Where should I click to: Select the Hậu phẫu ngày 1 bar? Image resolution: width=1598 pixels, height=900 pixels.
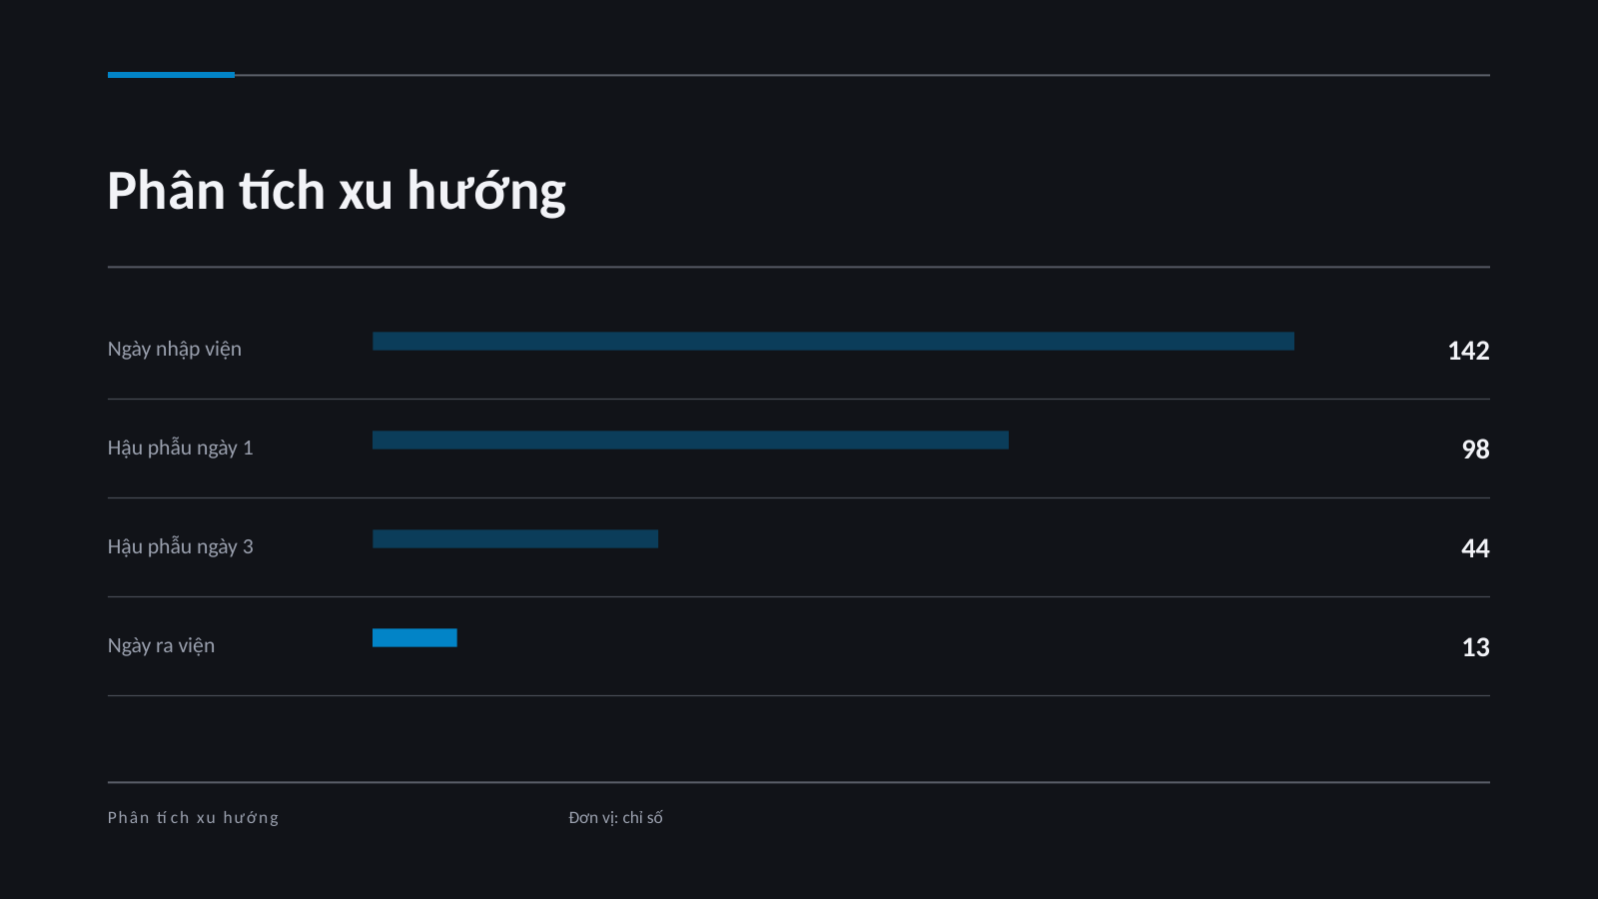click(690, 440)
